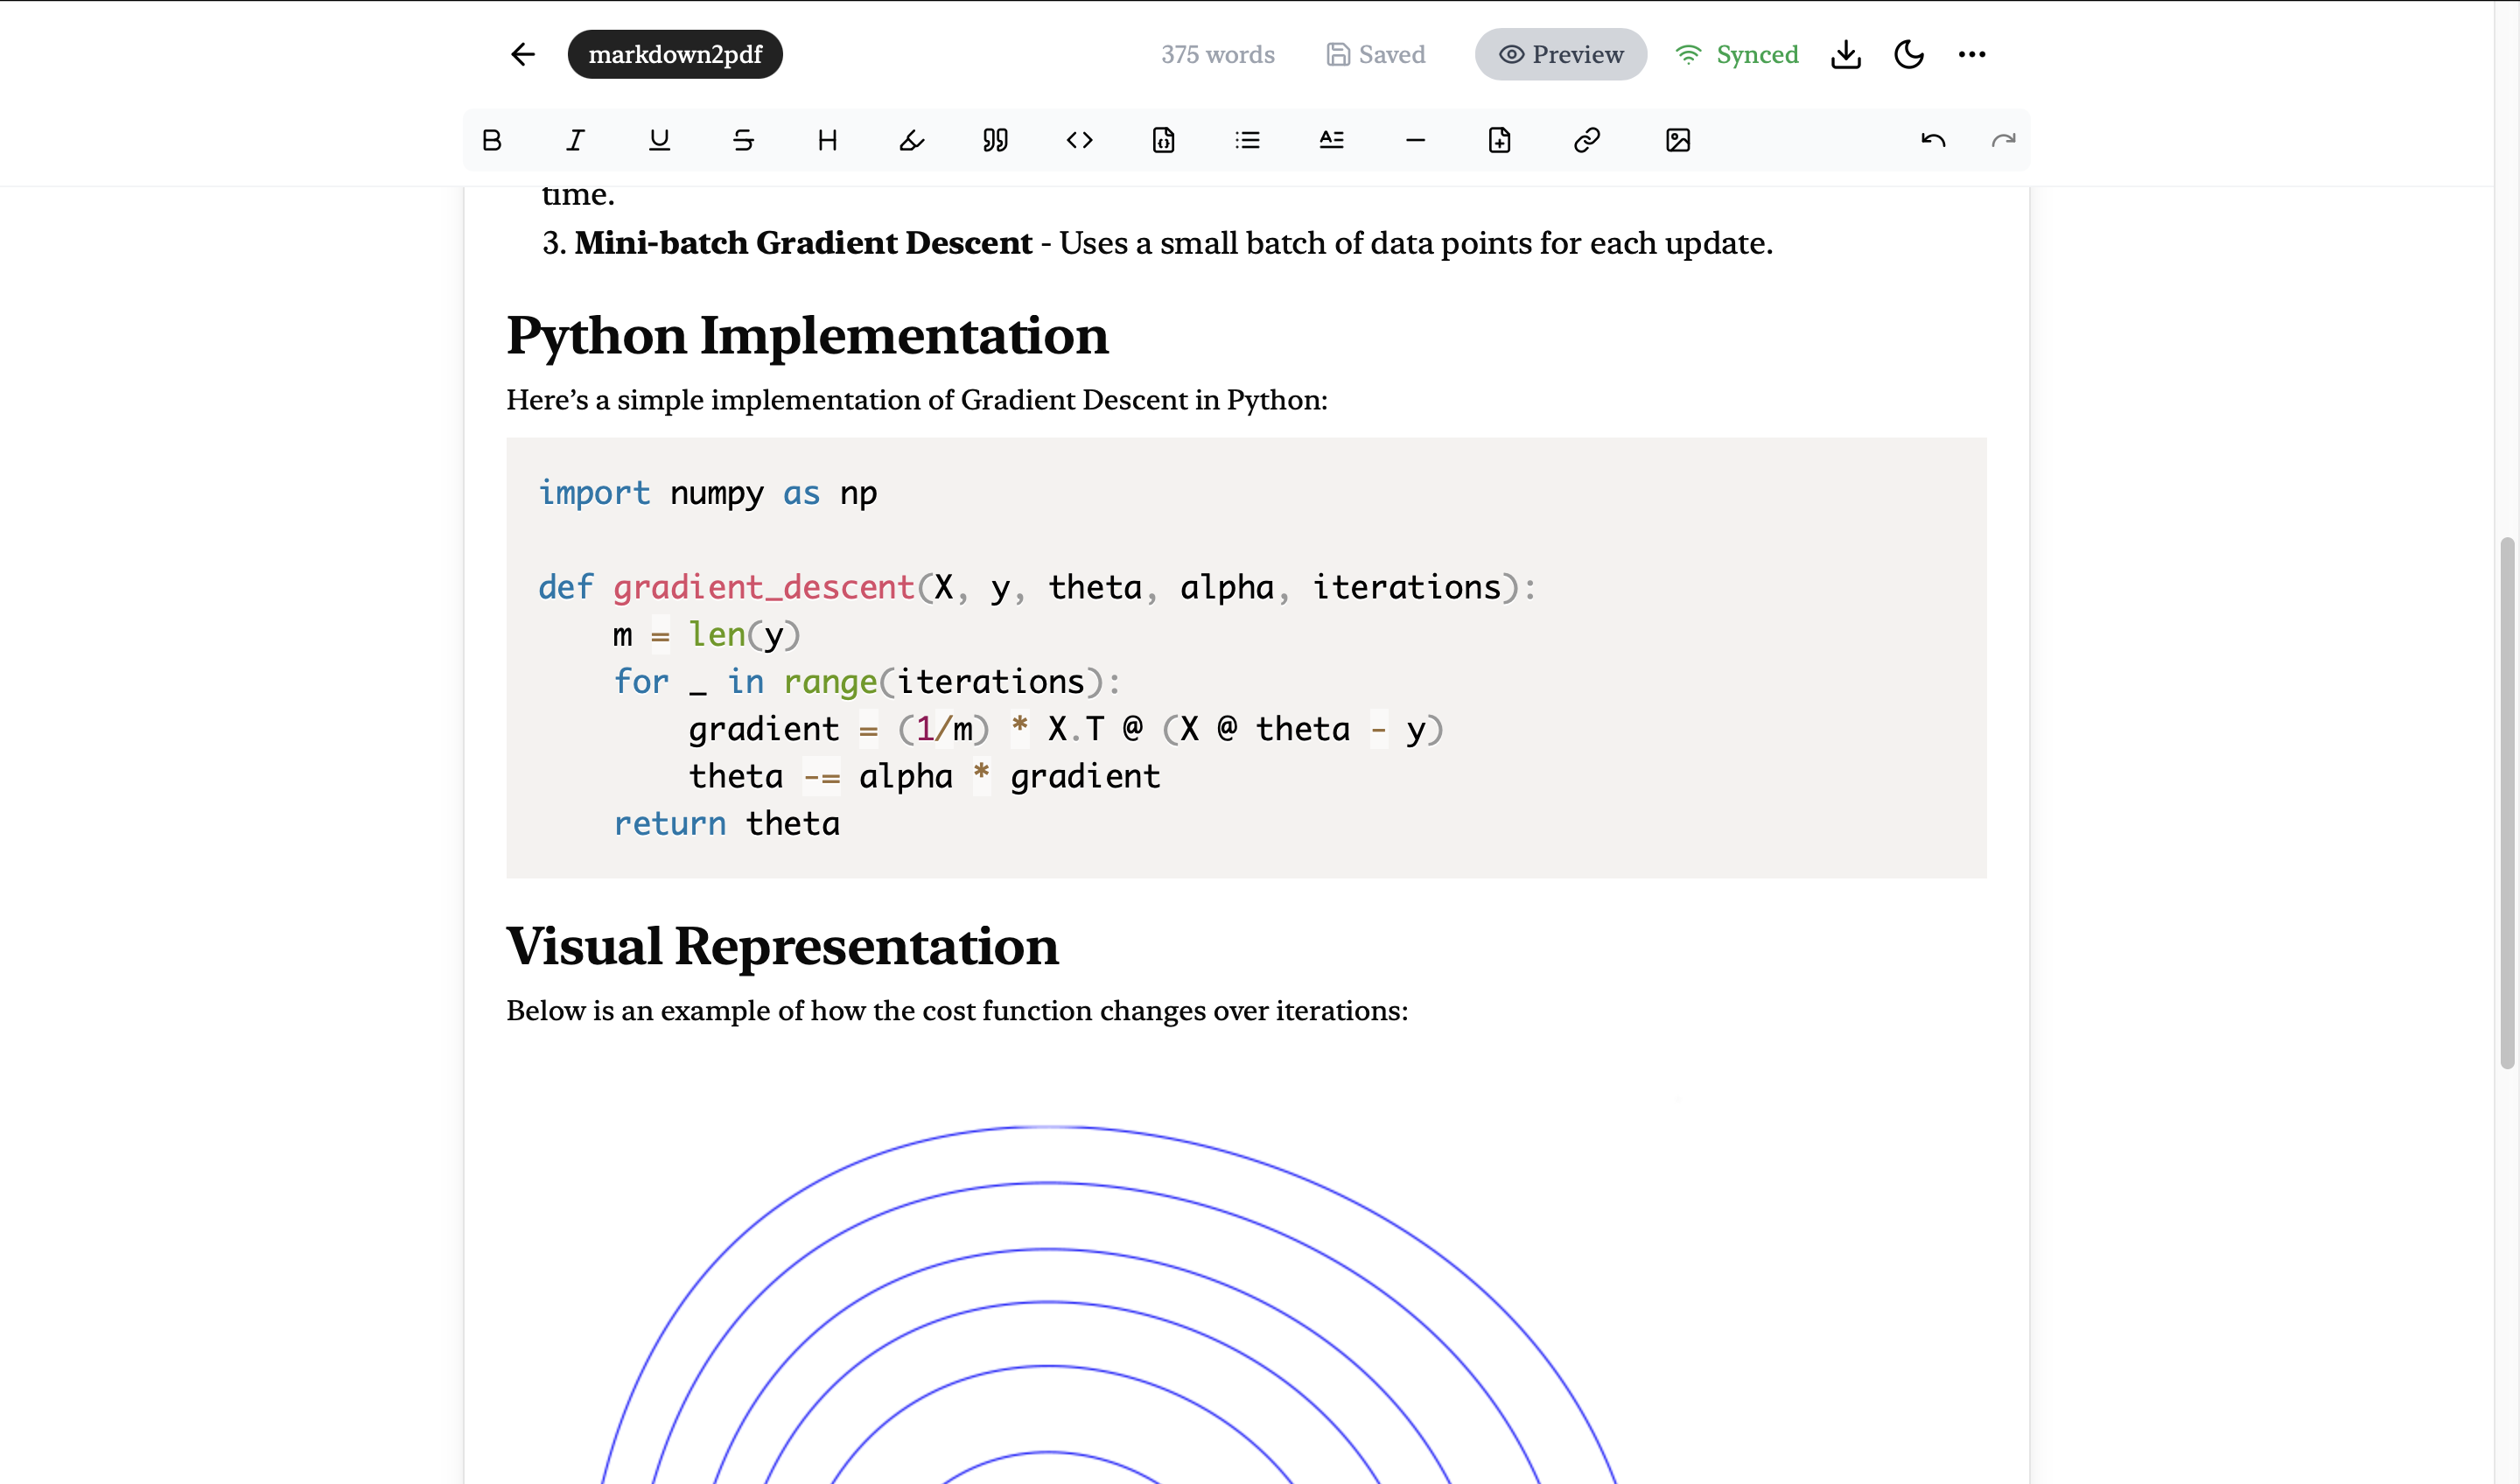2520x1484 pixels.
Task: Click the markdown2pdf document title
Action: [675, 54]
